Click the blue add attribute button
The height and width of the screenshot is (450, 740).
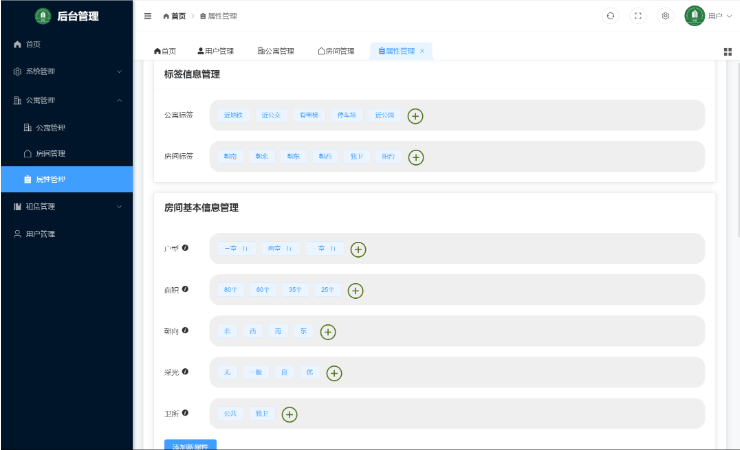[190, 445]
